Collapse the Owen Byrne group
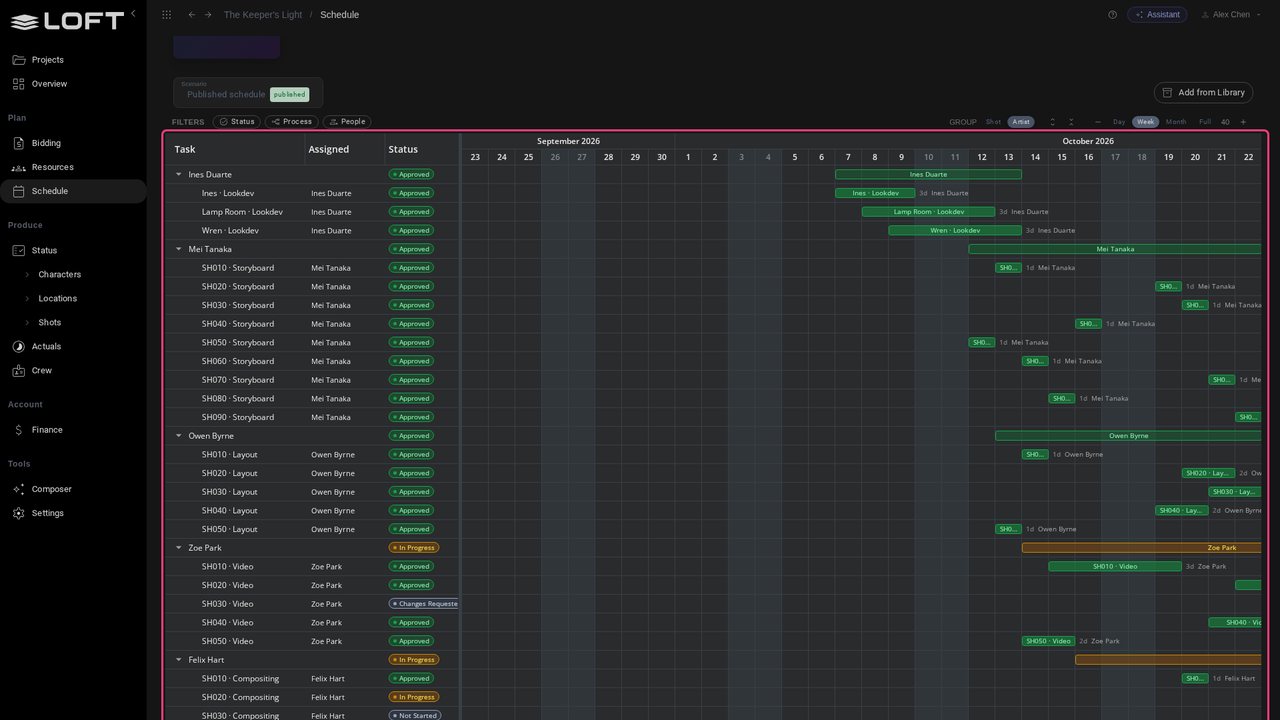The height and width of the screenshot is (720, 1280). coord(179,436)
